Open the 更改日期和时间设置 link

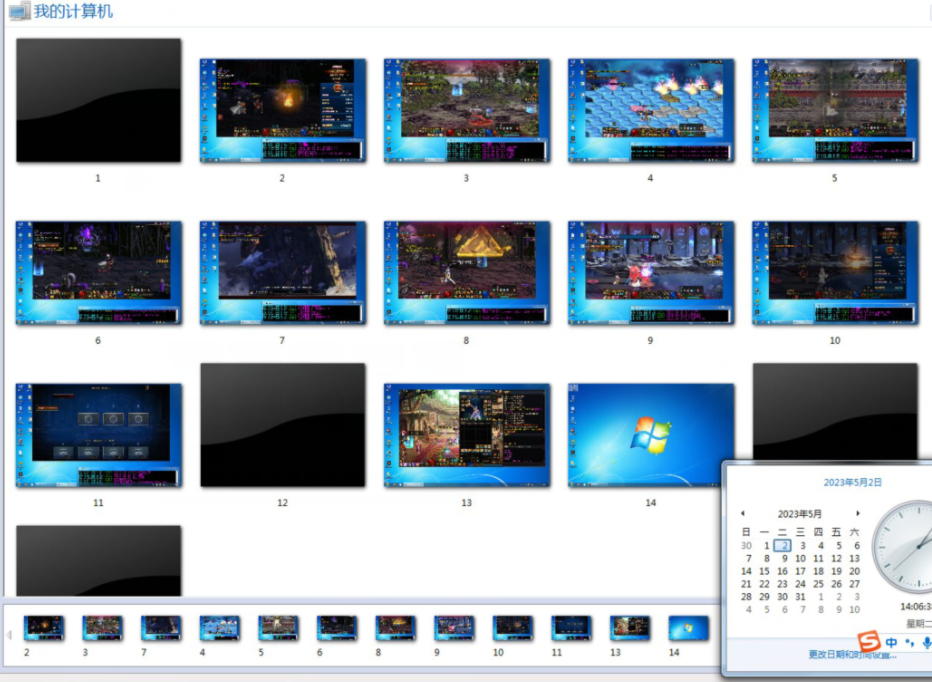[852, 655]
